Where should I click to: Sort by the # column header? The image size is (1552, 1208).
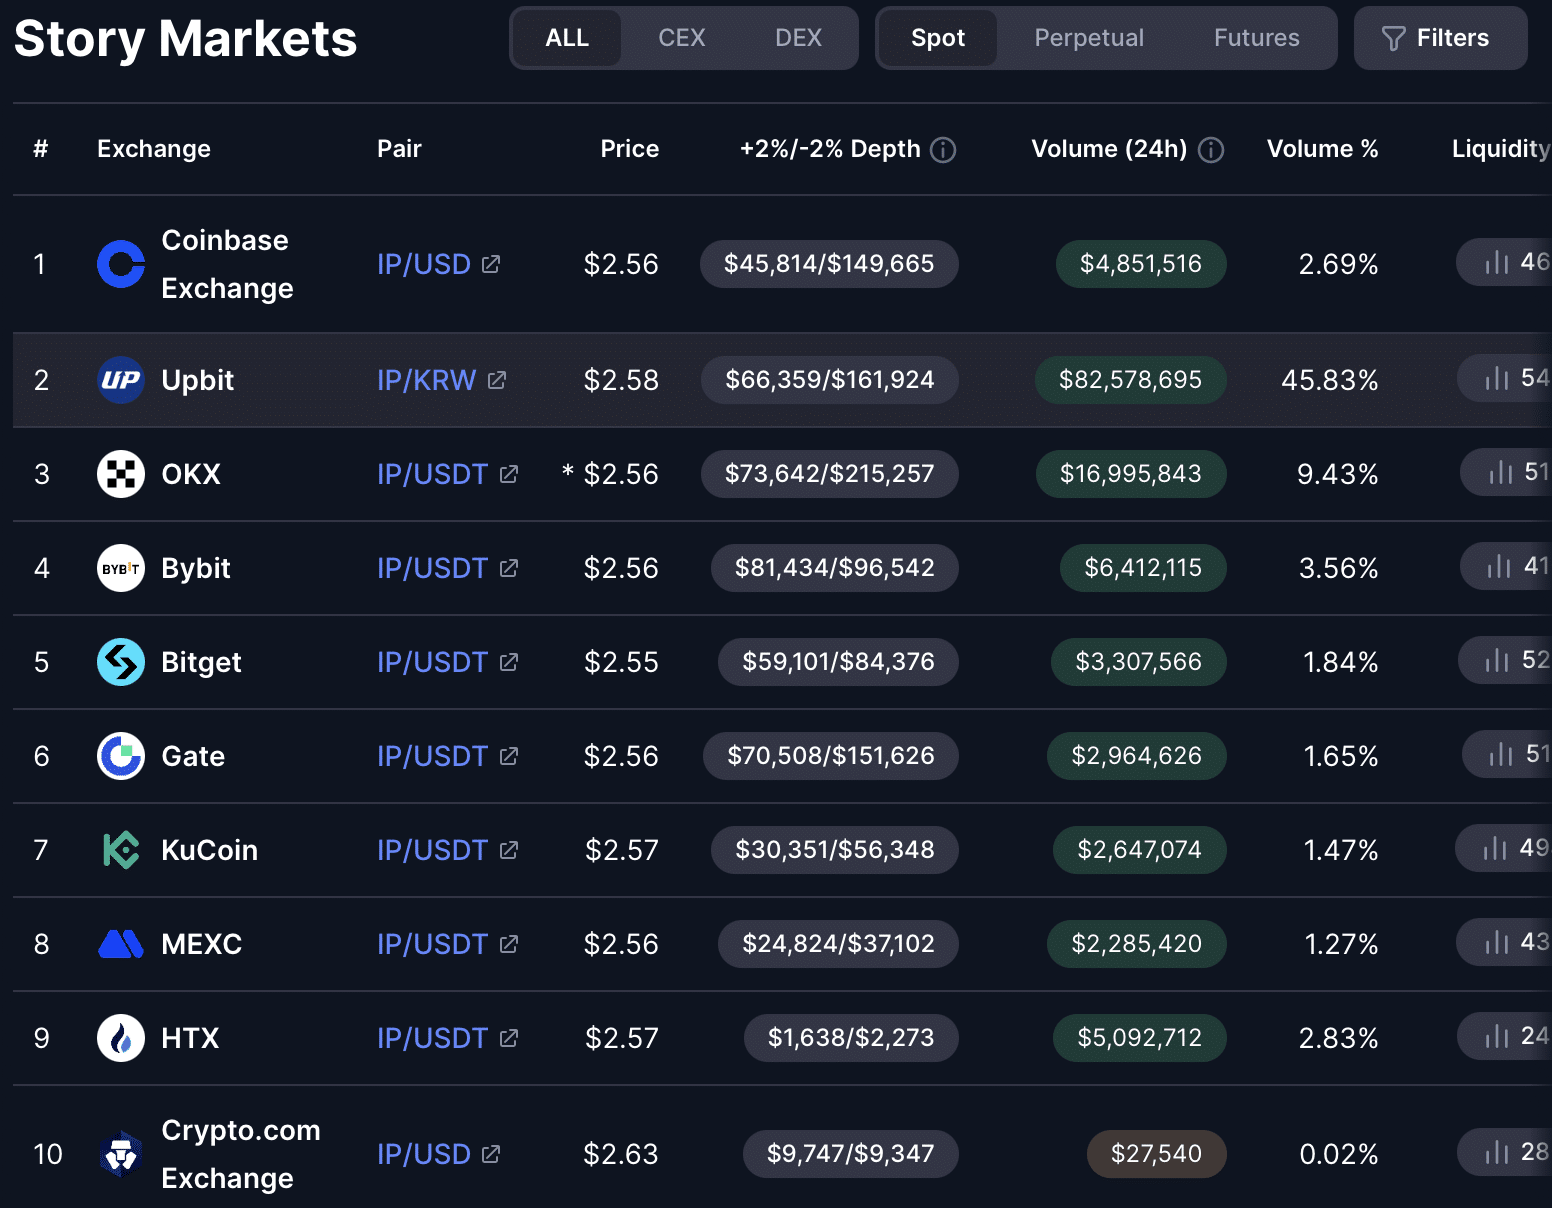41,149
